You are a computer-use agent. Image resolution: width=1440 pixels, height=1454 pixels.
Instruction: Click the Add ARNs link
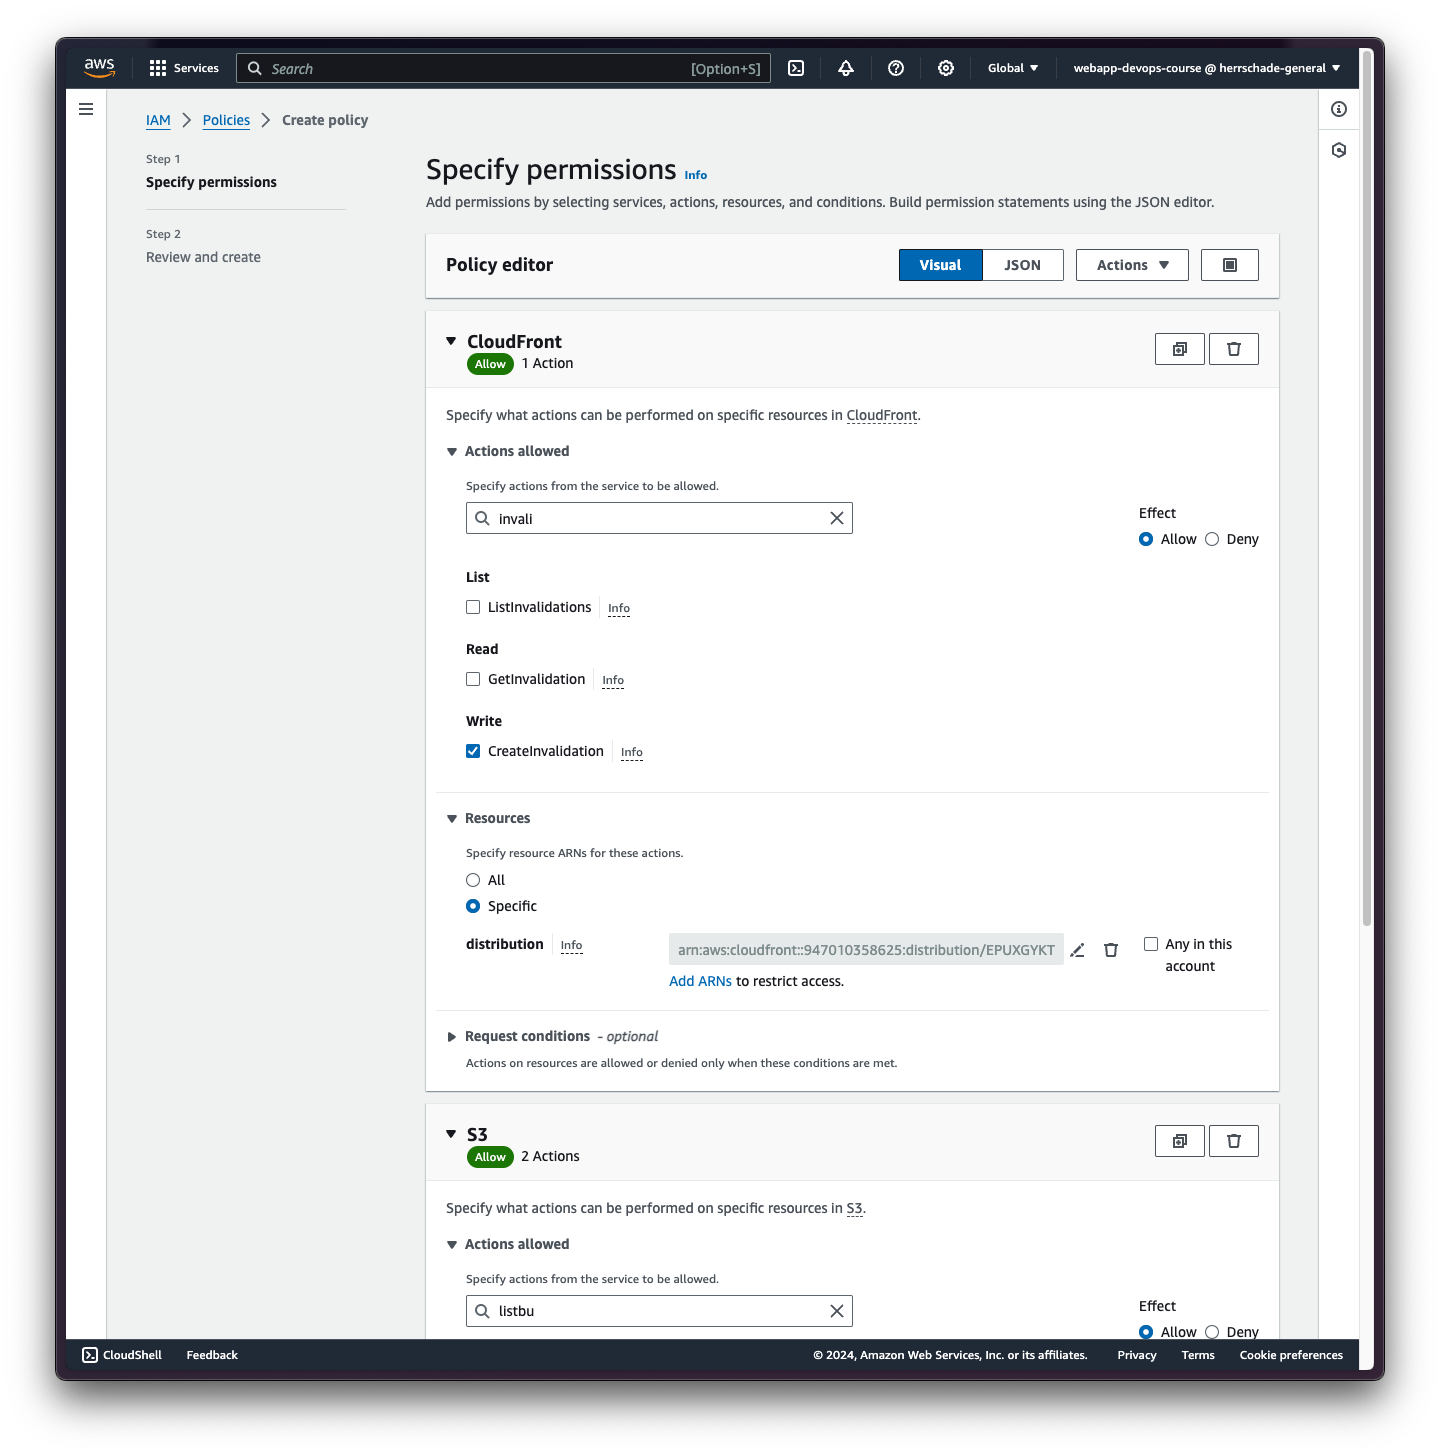pyautogui.click(x=700, y=981)
